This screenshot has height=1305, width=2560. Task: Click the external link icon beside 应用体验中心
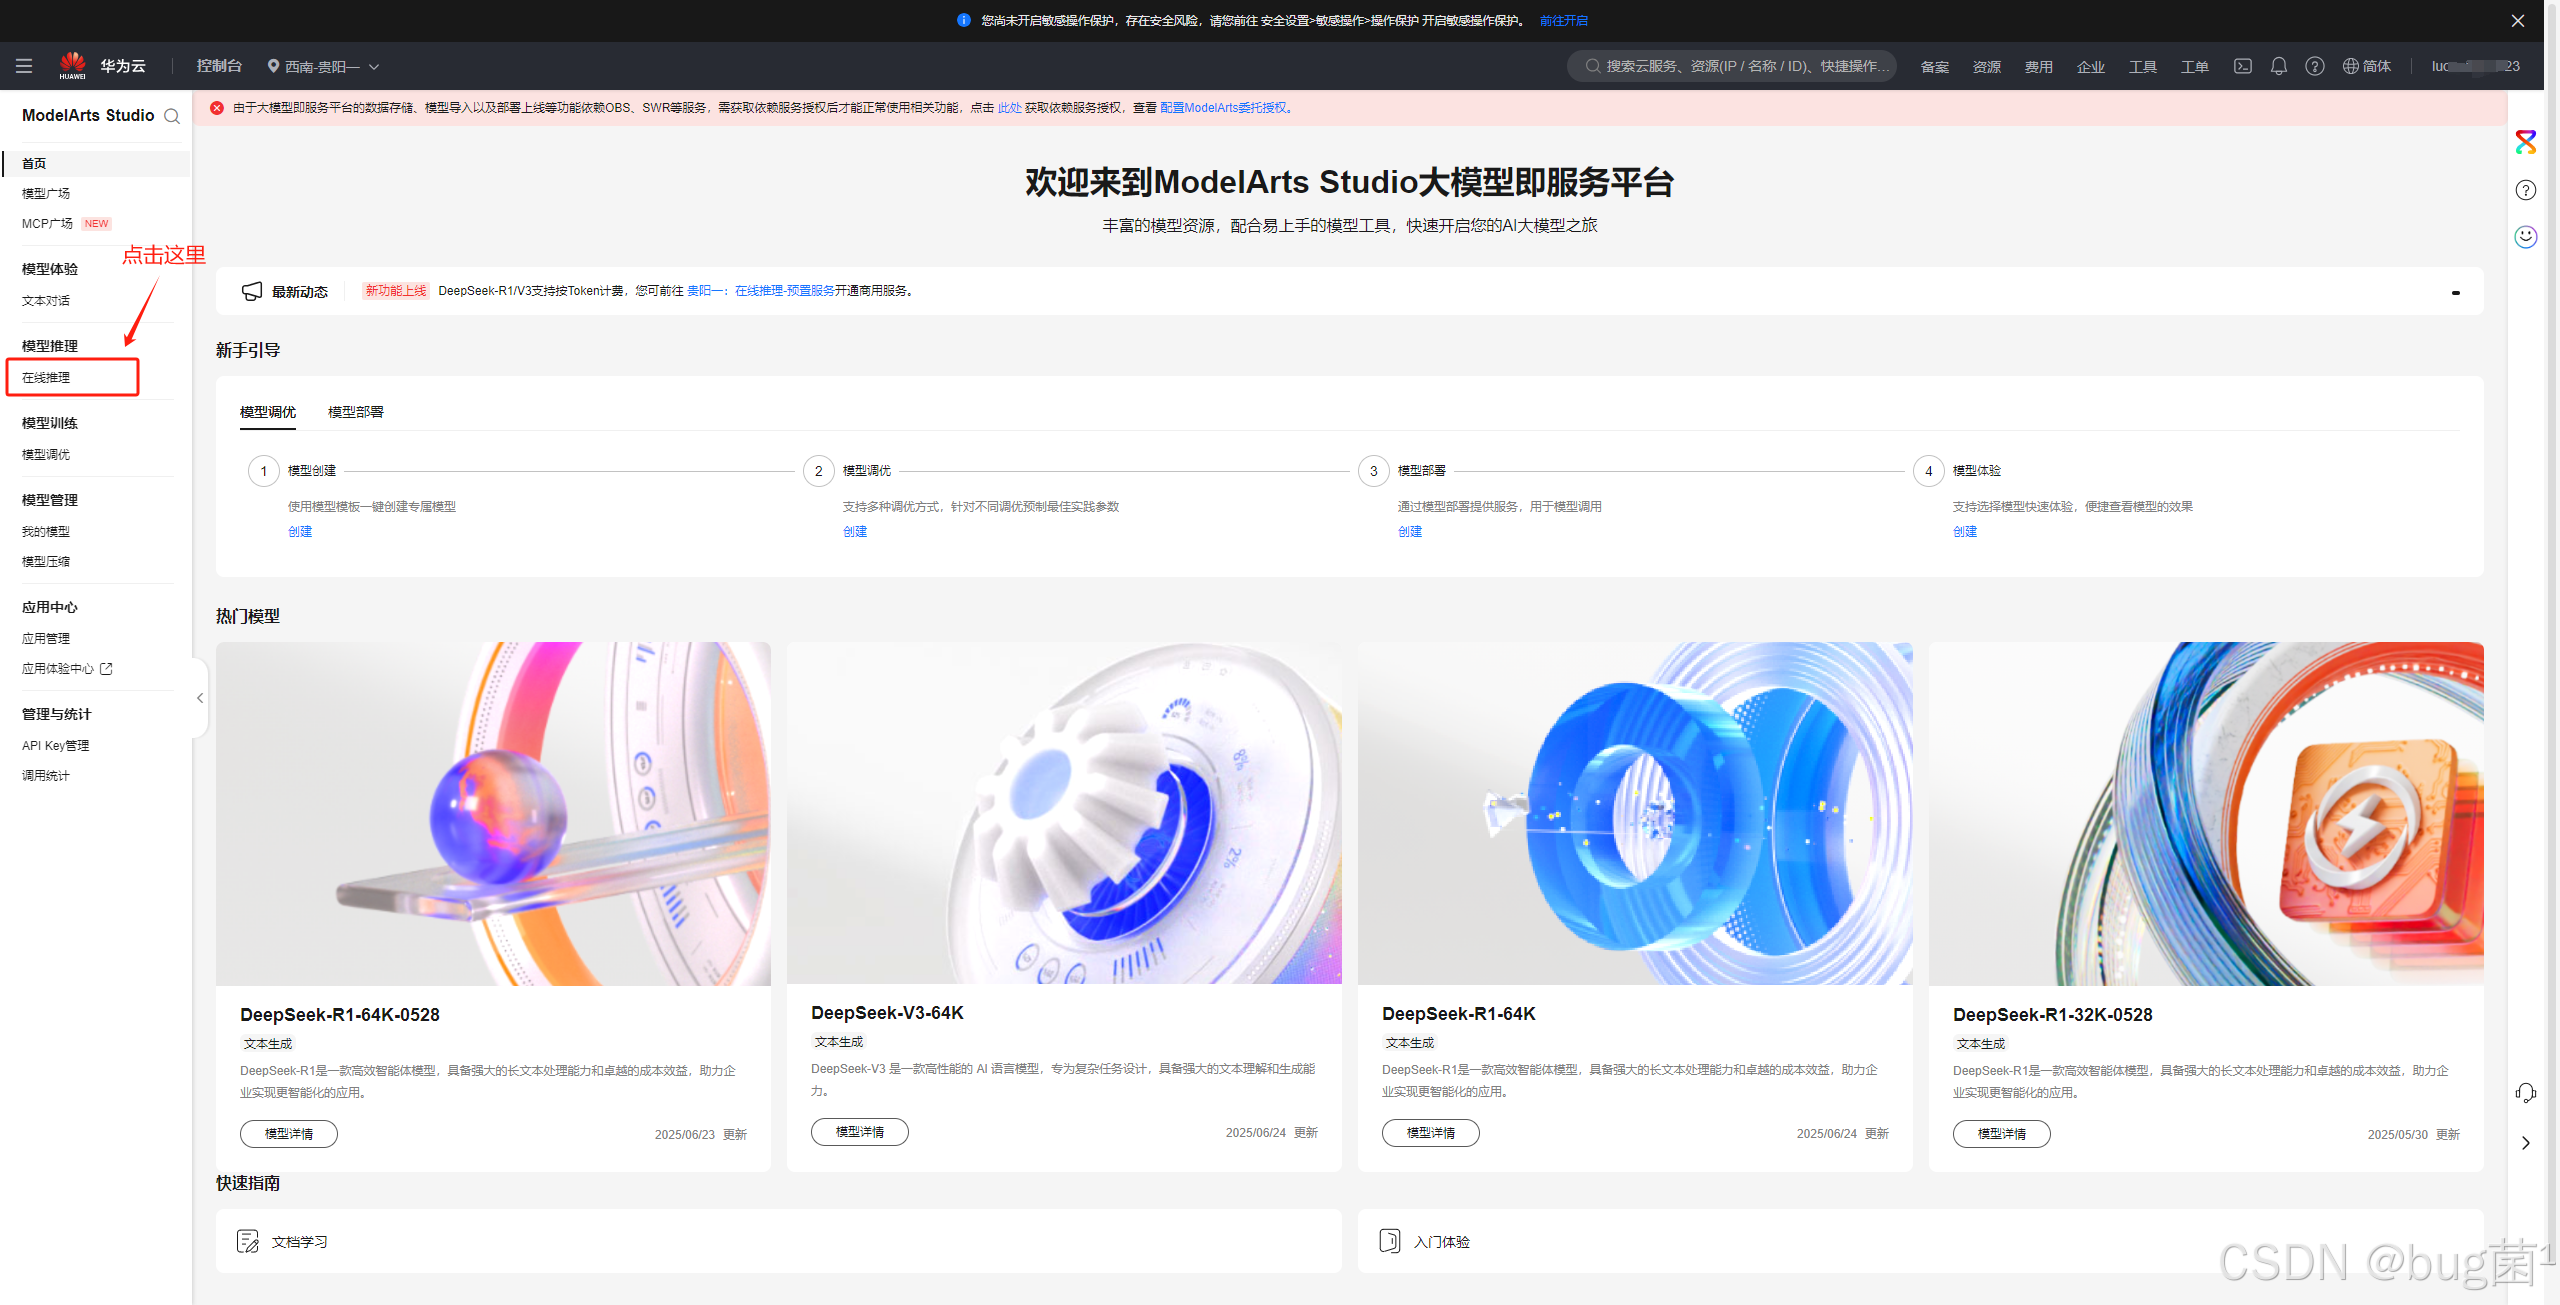[106, 668]
